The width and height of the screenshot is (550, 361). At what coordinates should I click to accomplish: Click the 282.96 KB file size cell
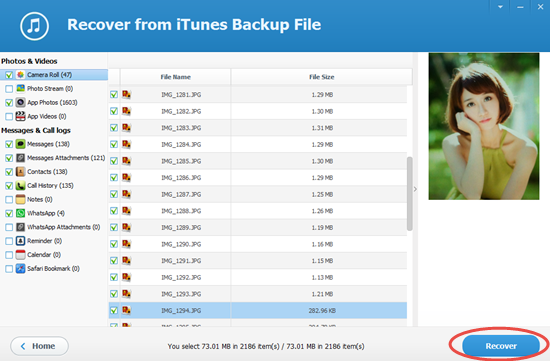tap(322, 310)
